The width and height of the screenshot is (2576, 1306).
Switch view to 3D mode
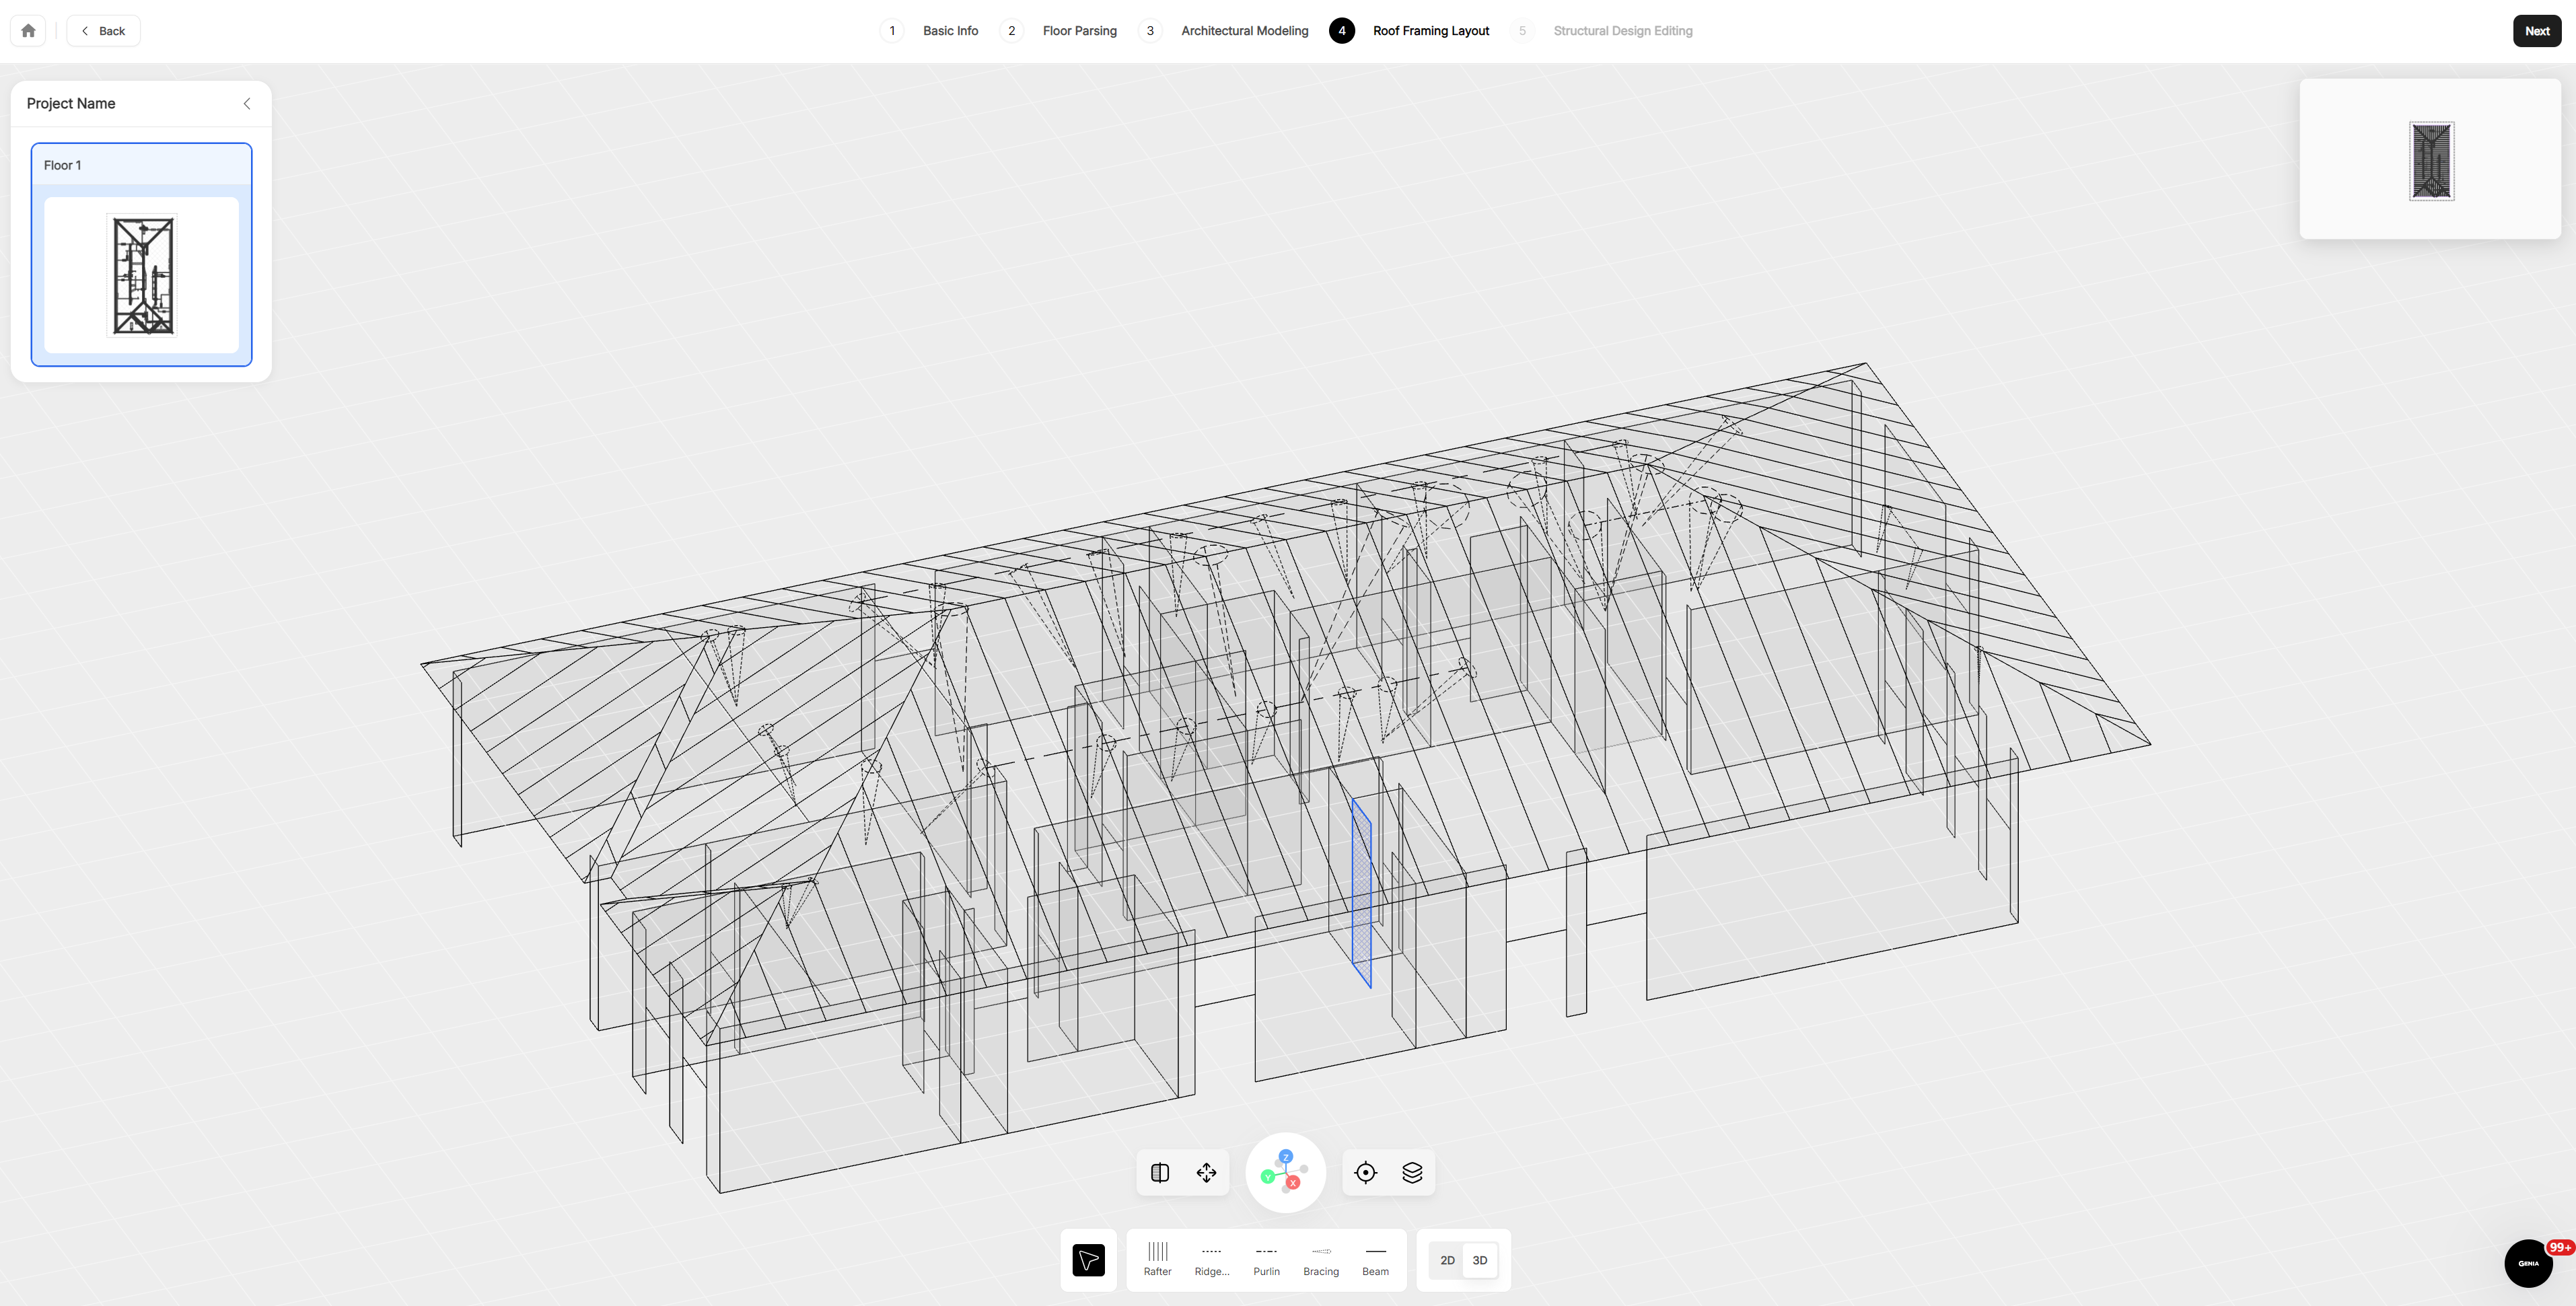(1480, 1260)
